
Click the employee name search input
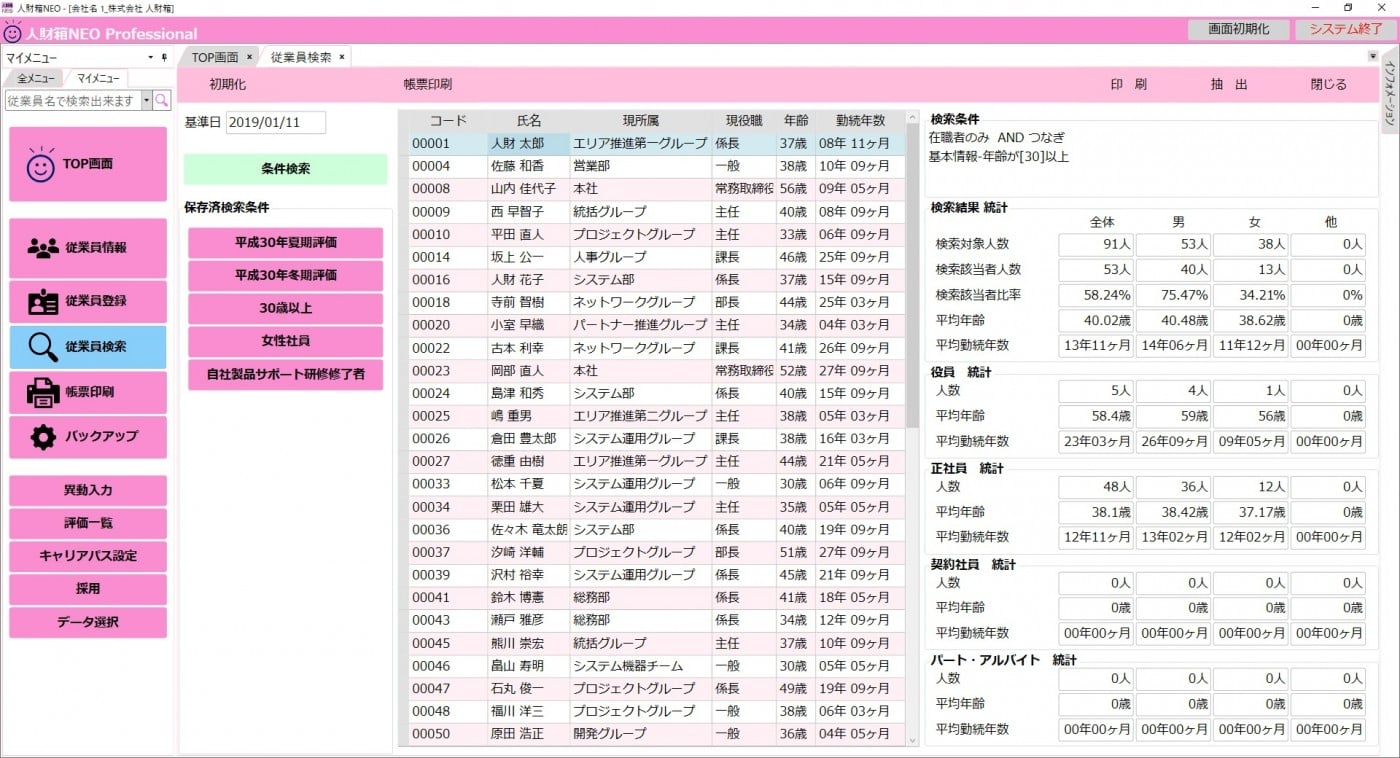coord(73,101)
